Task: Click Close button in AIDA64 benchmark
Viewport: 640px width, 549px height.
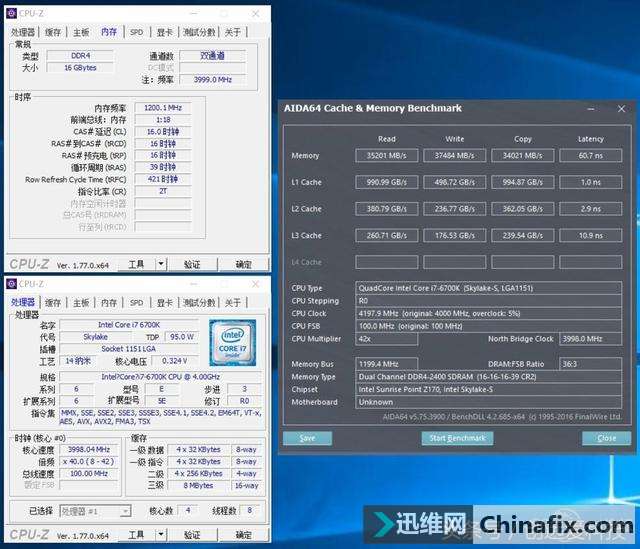Action: (607, 438)
